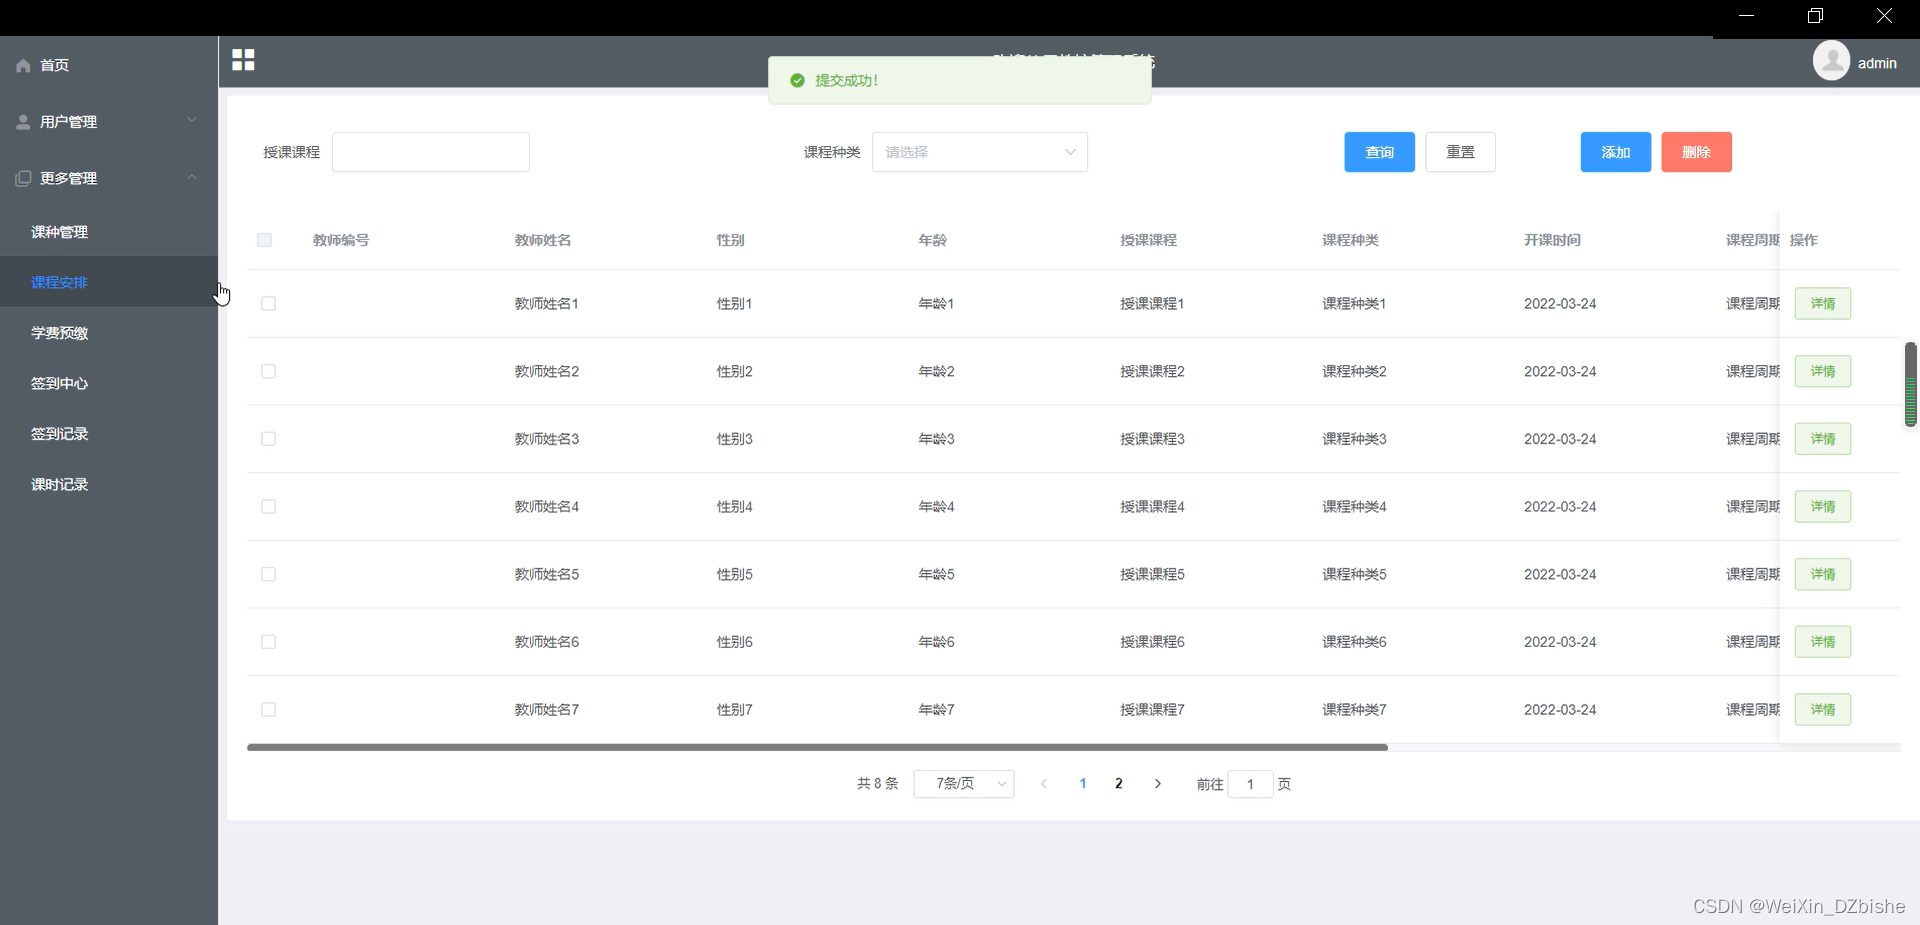Click the 添加 add button
This screenshot has width=1920, height=925.
(x=1616, y=152)
